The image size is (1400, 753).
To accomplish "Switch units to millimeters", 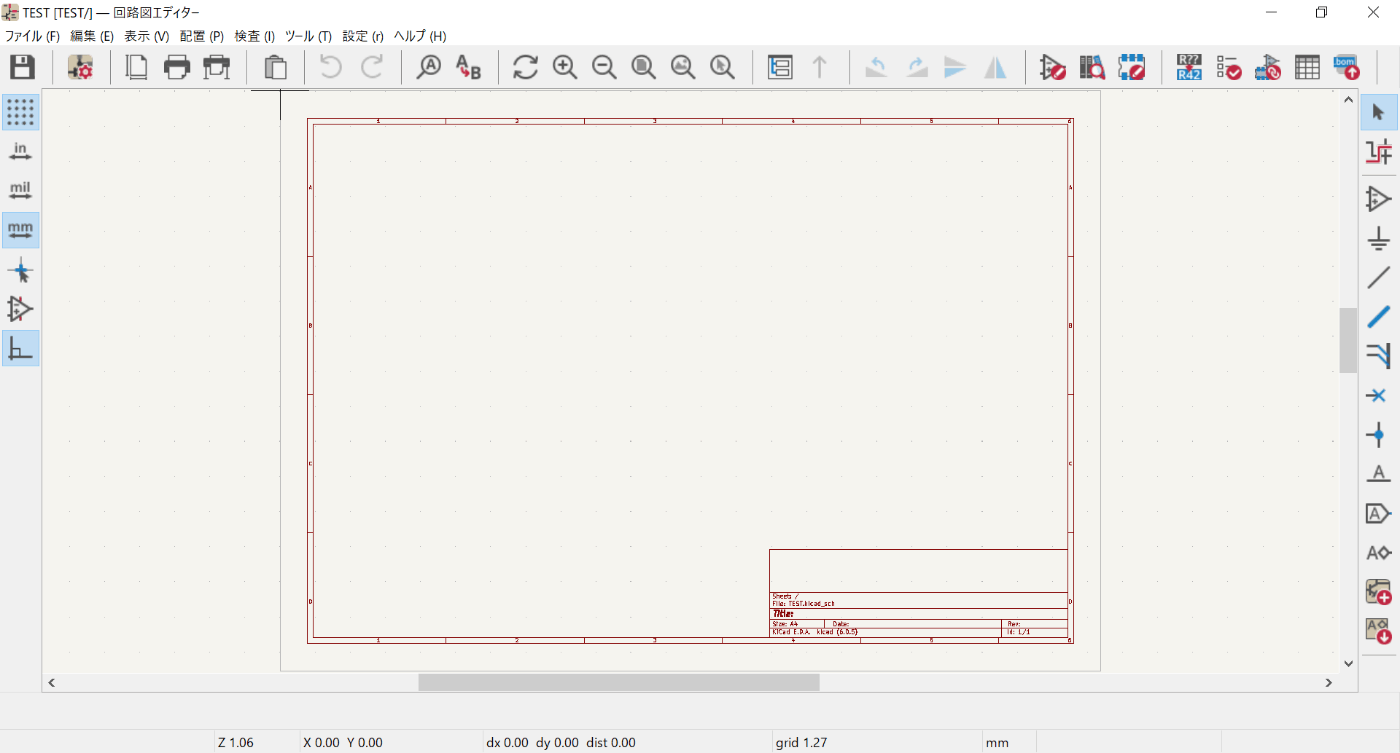I will [x=20, y=230].
